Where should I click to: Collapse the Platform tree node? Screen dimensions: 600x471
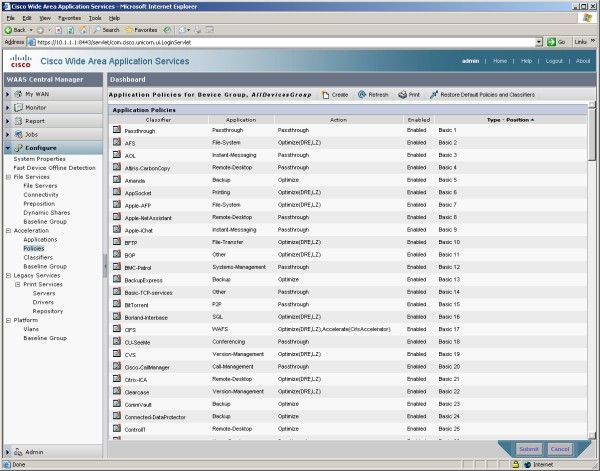click(x=8, y=320)
